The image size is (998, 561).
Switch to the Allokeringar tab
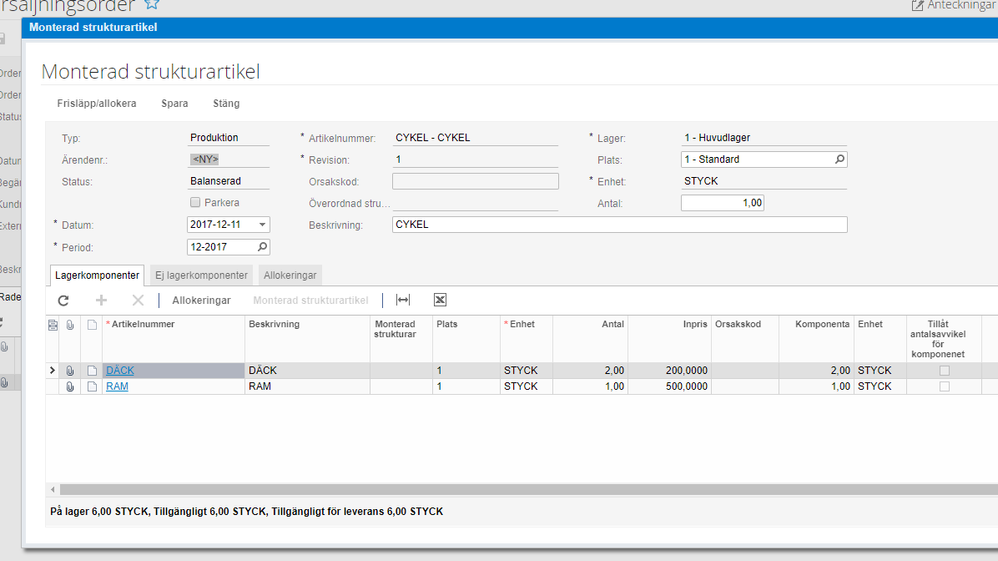[x=290, y=275]
